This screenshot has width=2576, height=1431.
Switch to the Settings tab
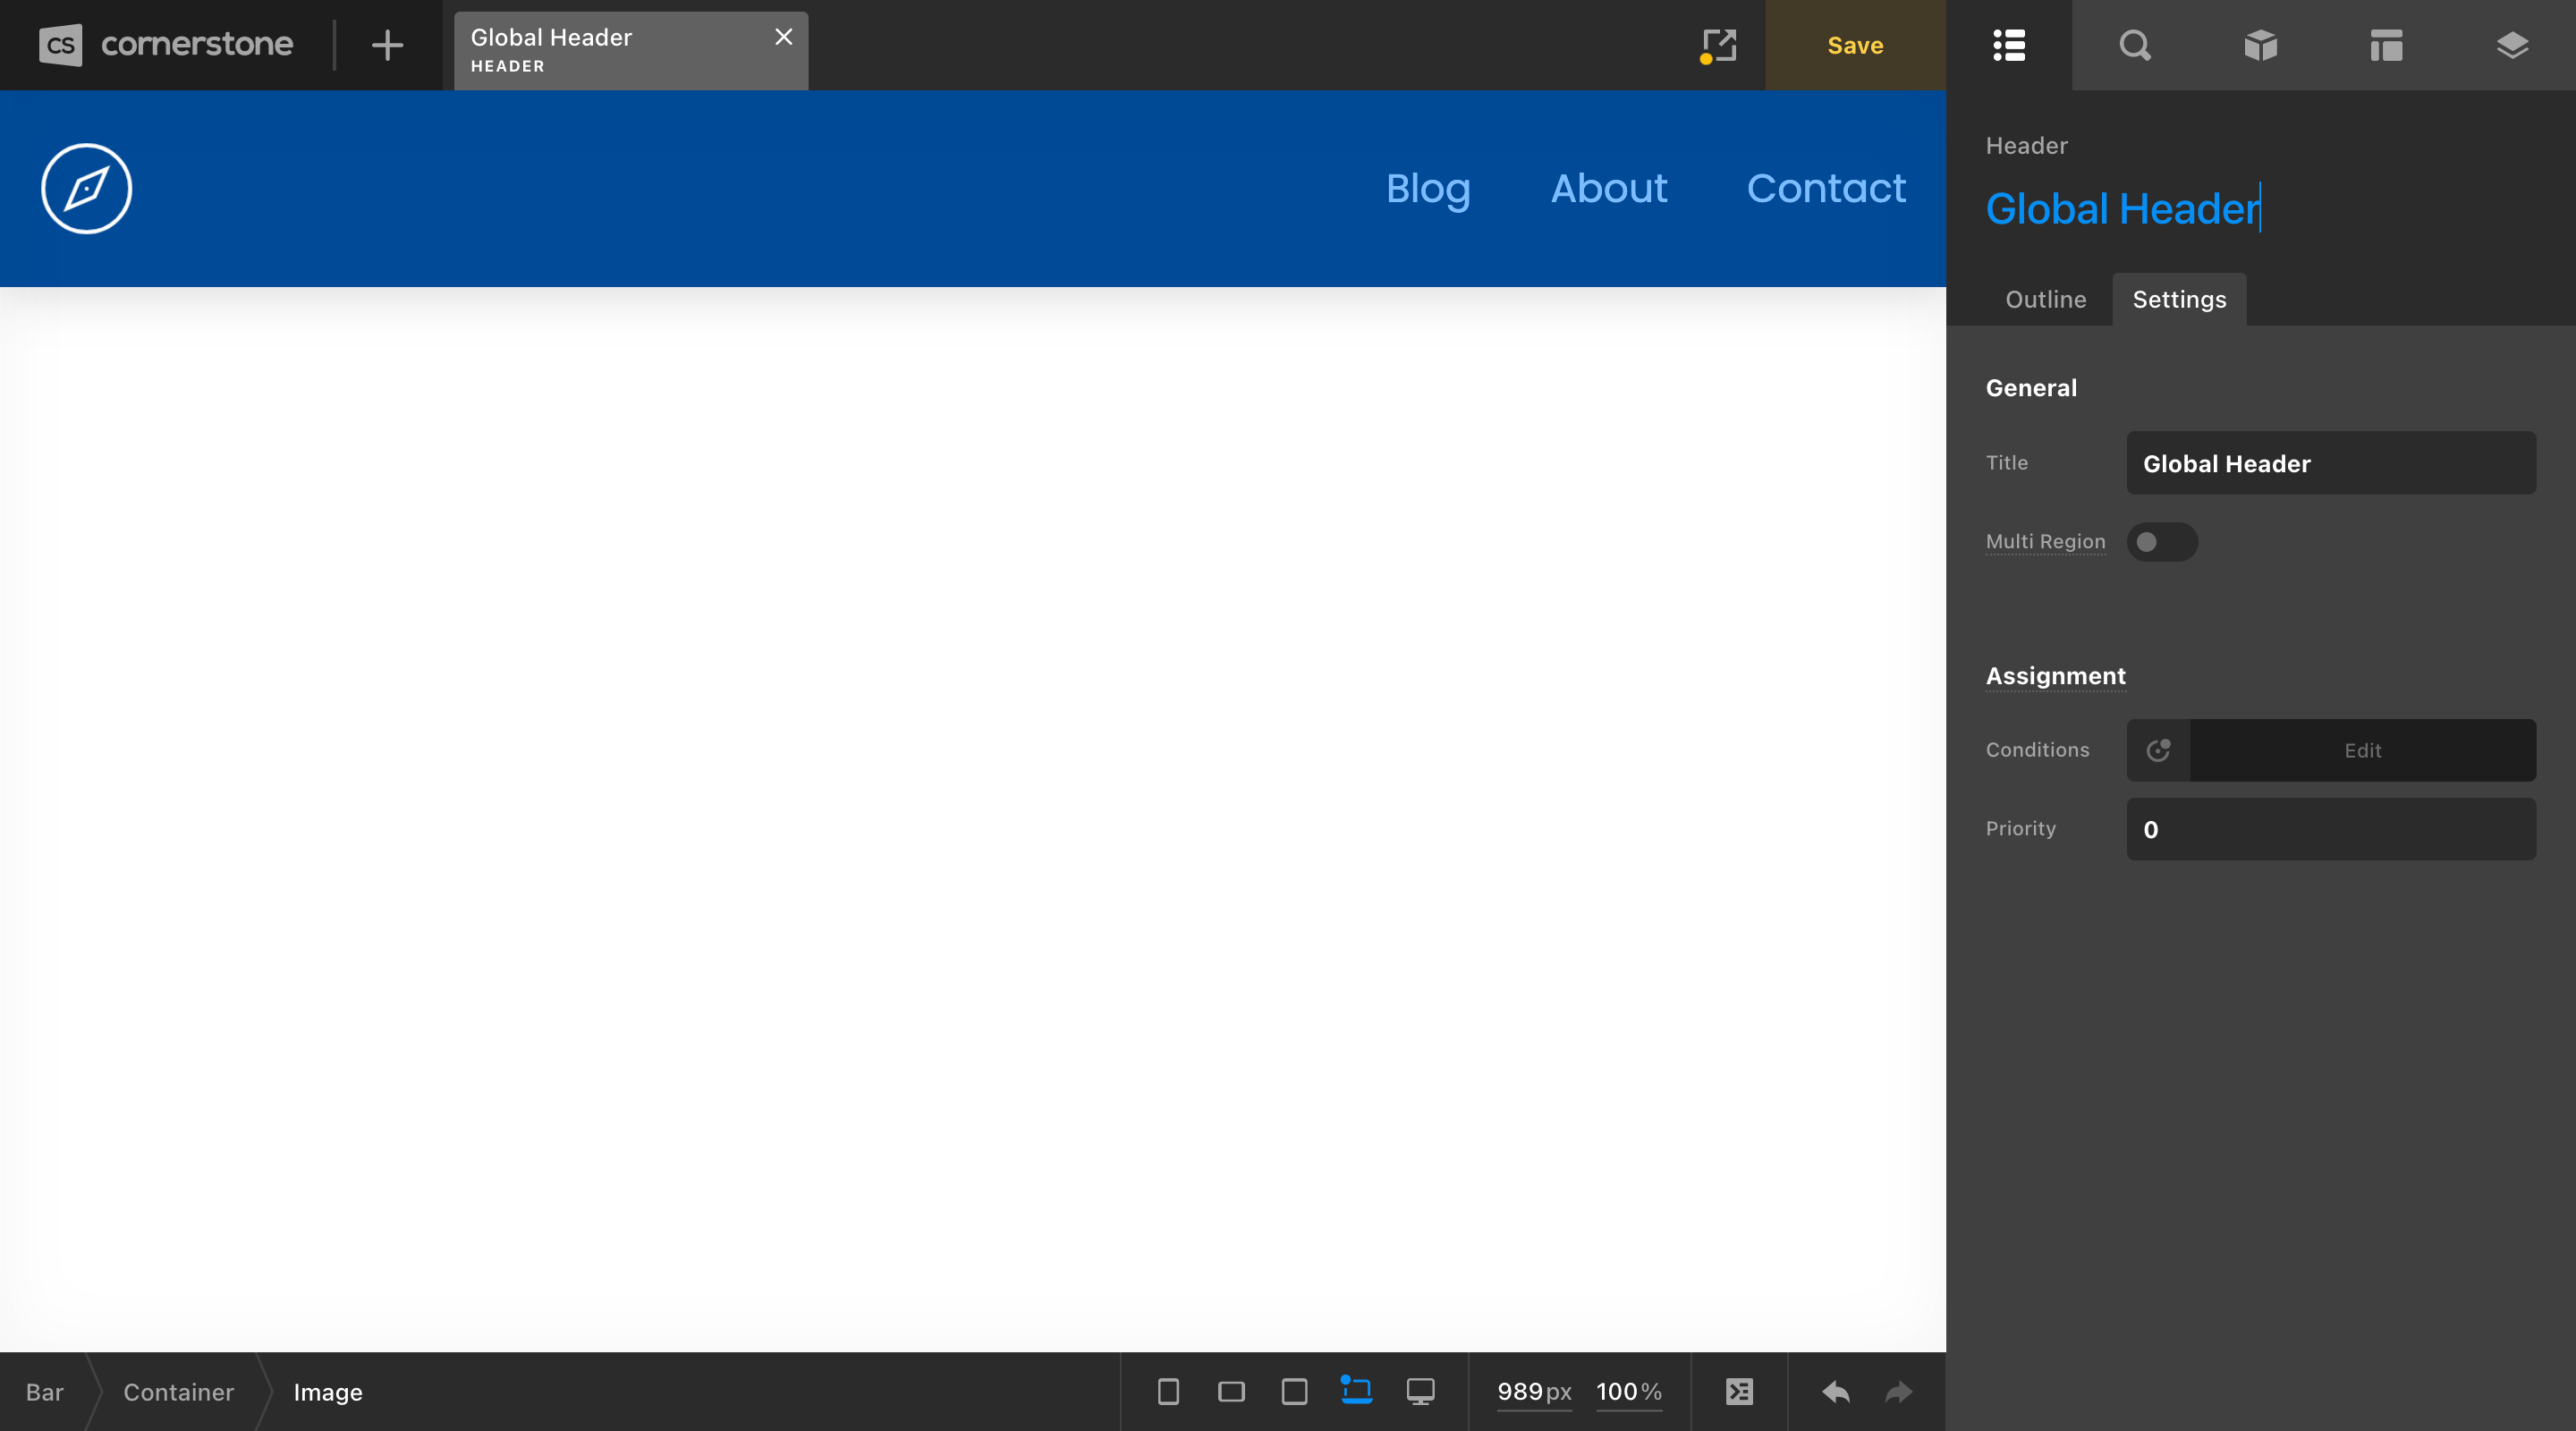click(x=2179, y=299)
